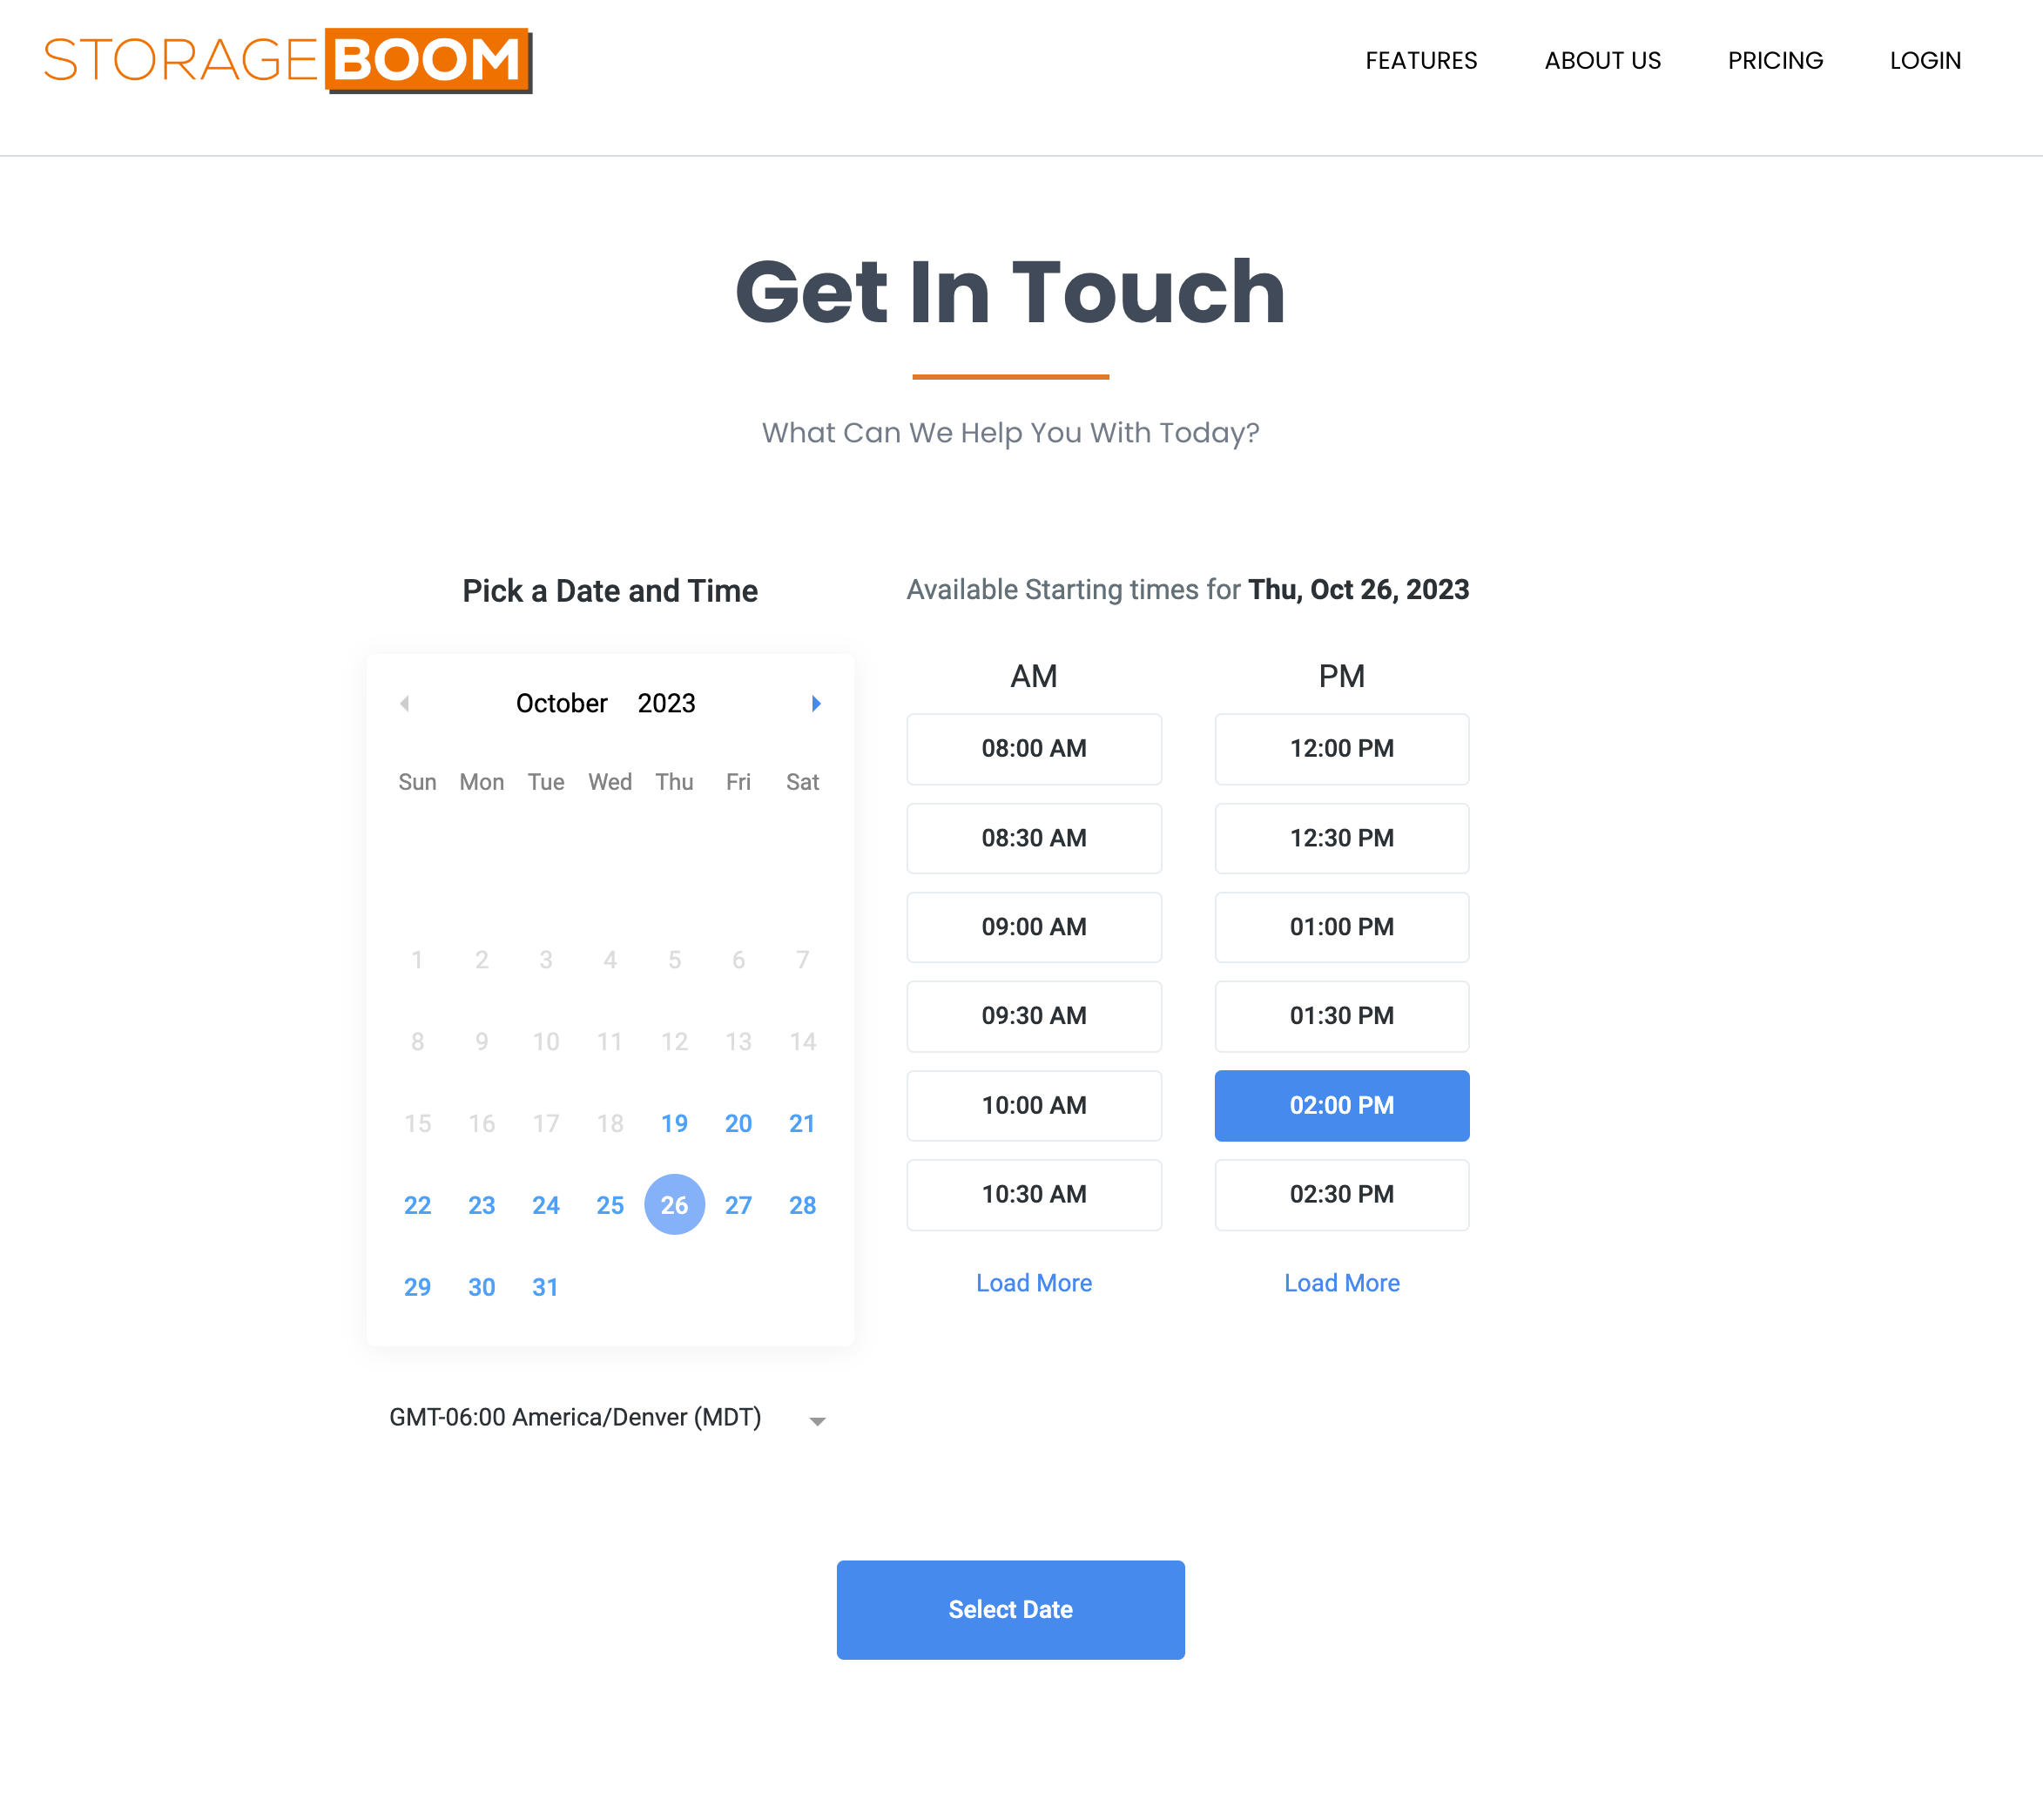Select the 02:00 PM time slot
This screenshot has height=1820, width=2043.
(1342, 1105)
